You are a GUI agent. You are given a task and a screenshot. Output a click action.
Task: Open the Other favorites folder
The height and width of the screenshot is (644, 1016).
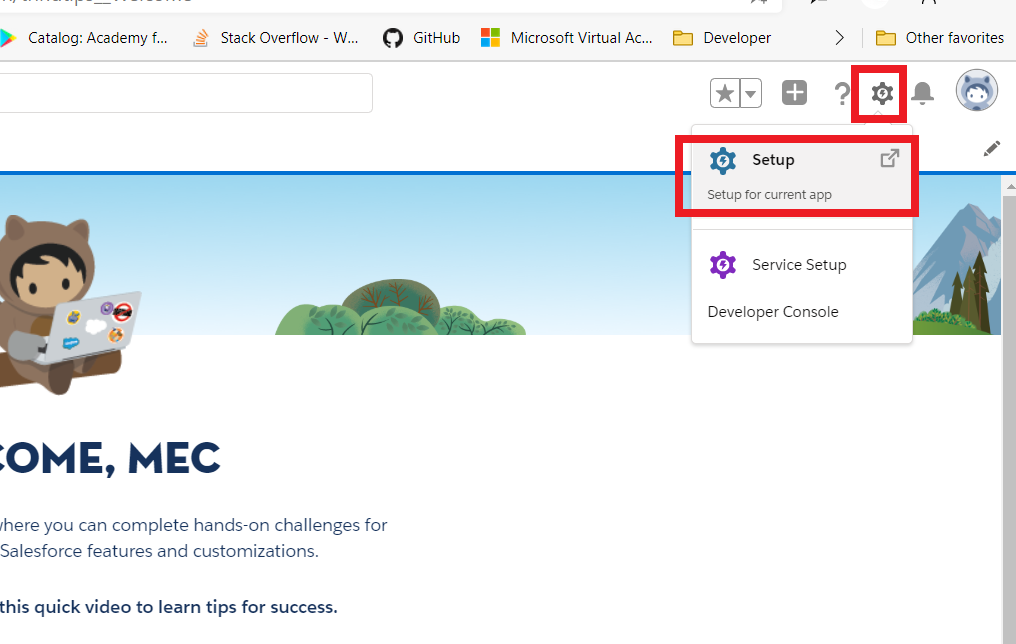click(x=938, y=37)
